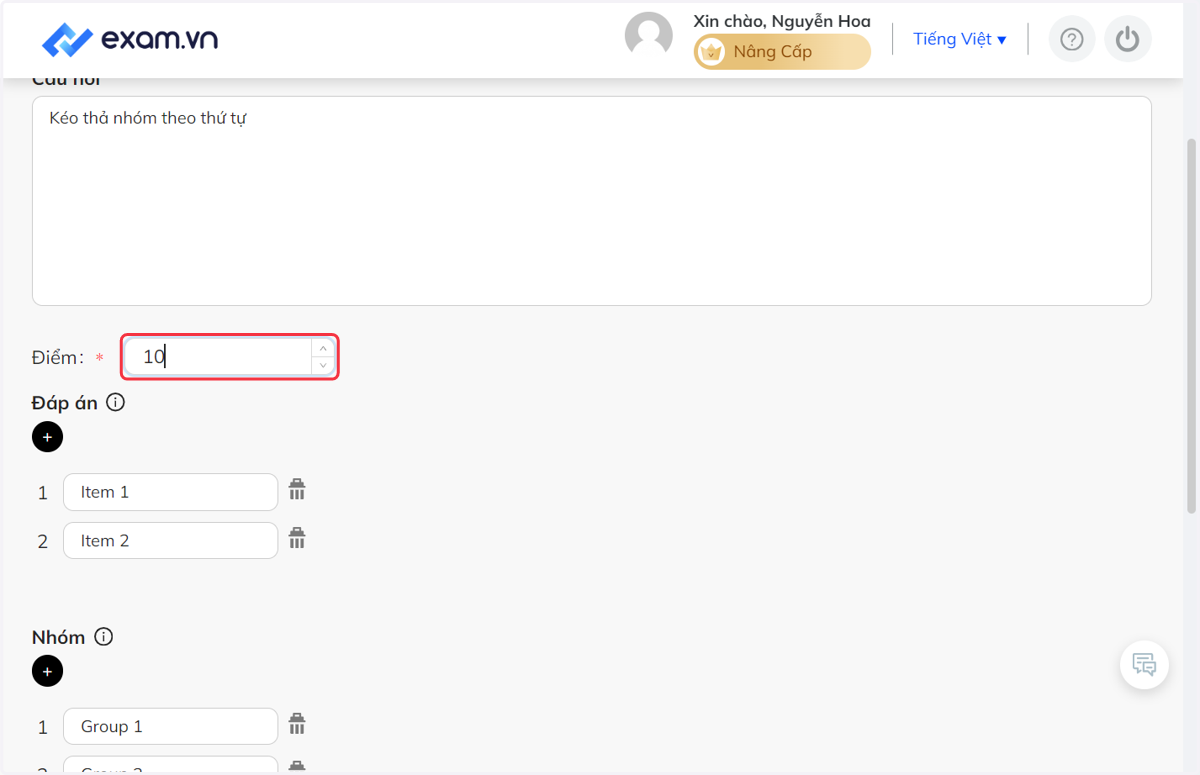Image resolution: width=1200 pixels, height=775 pixels.
Task: Show info tooltip for Đáp án
Action: 116,403
